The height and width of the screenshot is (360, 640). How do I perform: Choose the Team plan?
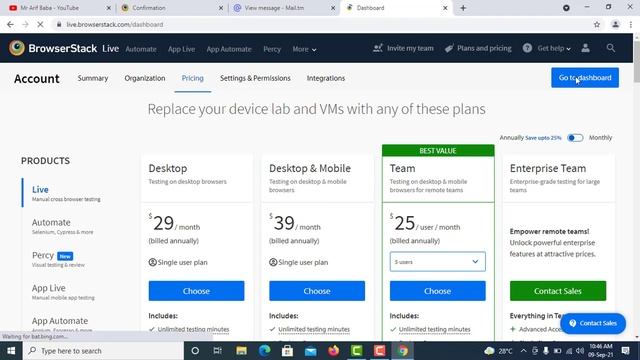(x=438, y=291)
